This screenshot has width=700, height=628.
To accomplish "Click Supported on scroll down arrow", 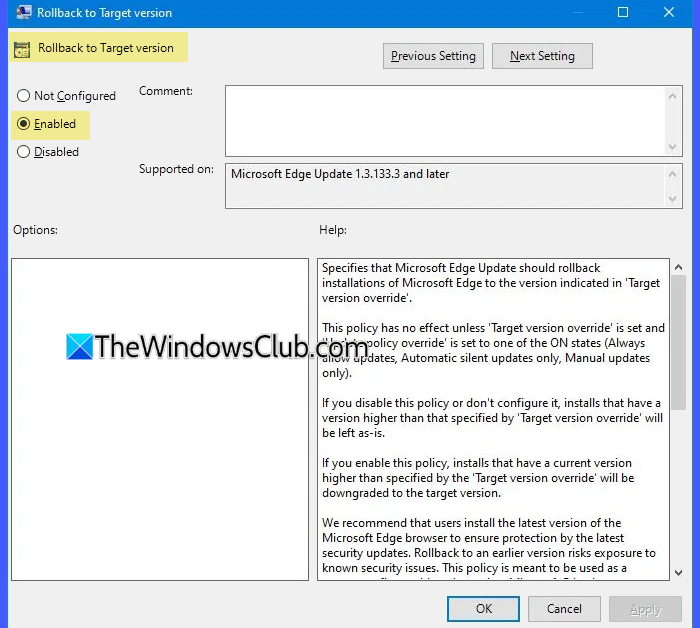I will point(673,199).
